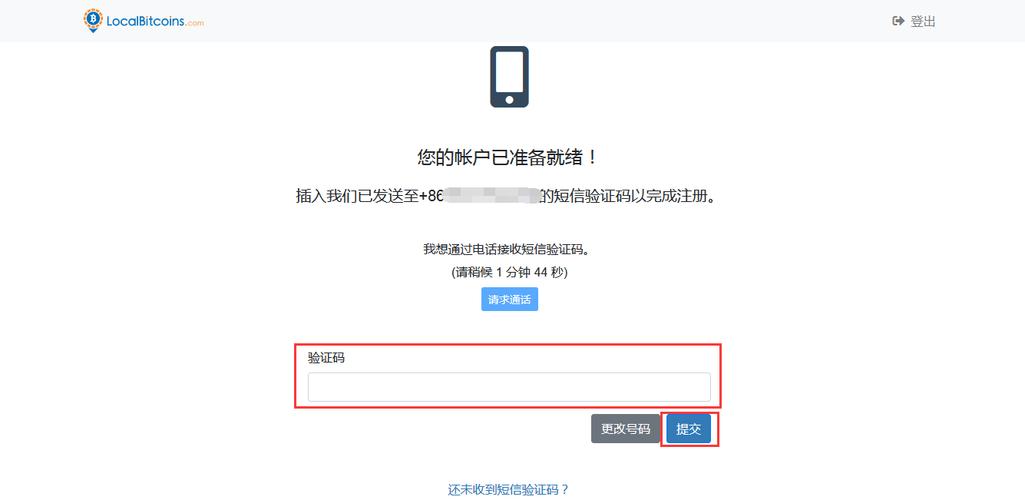Click the 您的帐户已准备就绪 heading

(x=507, y=158)
